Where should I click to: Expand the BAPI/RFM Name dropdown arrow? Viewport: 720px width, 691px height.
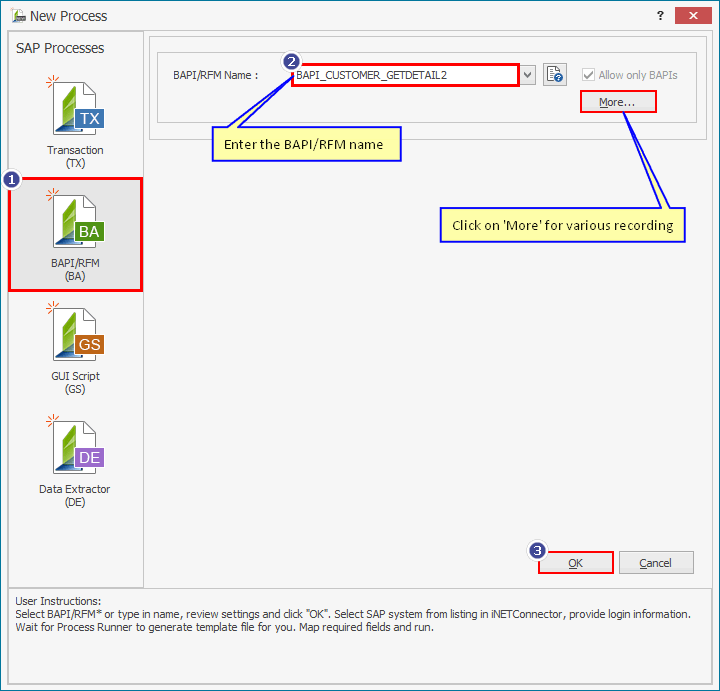point(528,75)
